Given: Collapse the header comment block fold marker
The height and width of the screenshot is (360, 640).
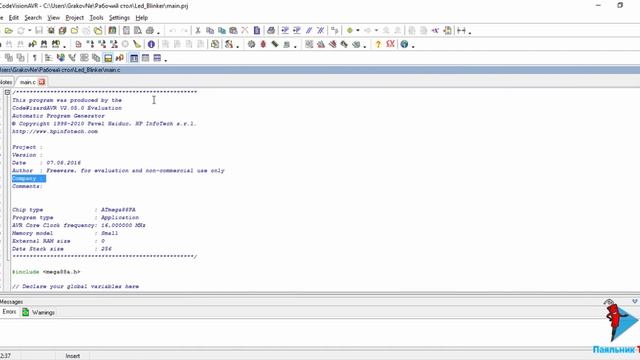Looking at the screenshot, I should (x=7, y=93).
